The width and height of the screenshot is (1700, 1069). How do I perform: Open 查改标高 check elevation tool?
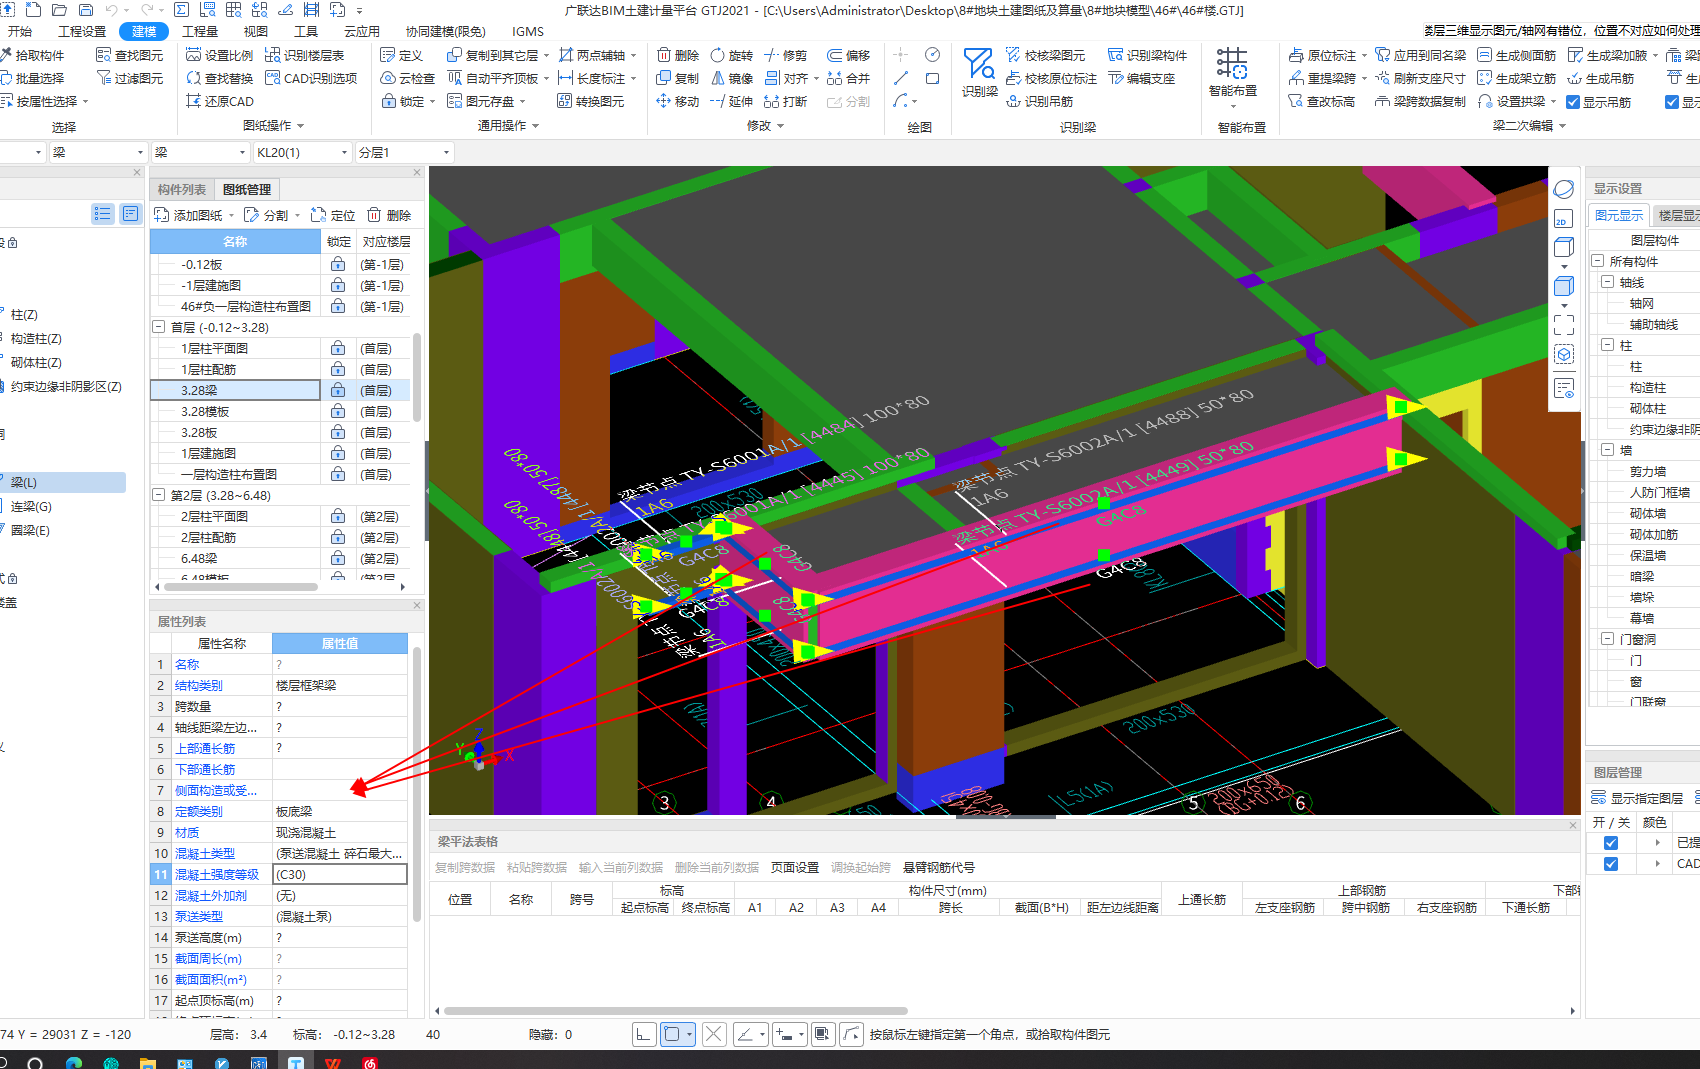coord(1321,101)
